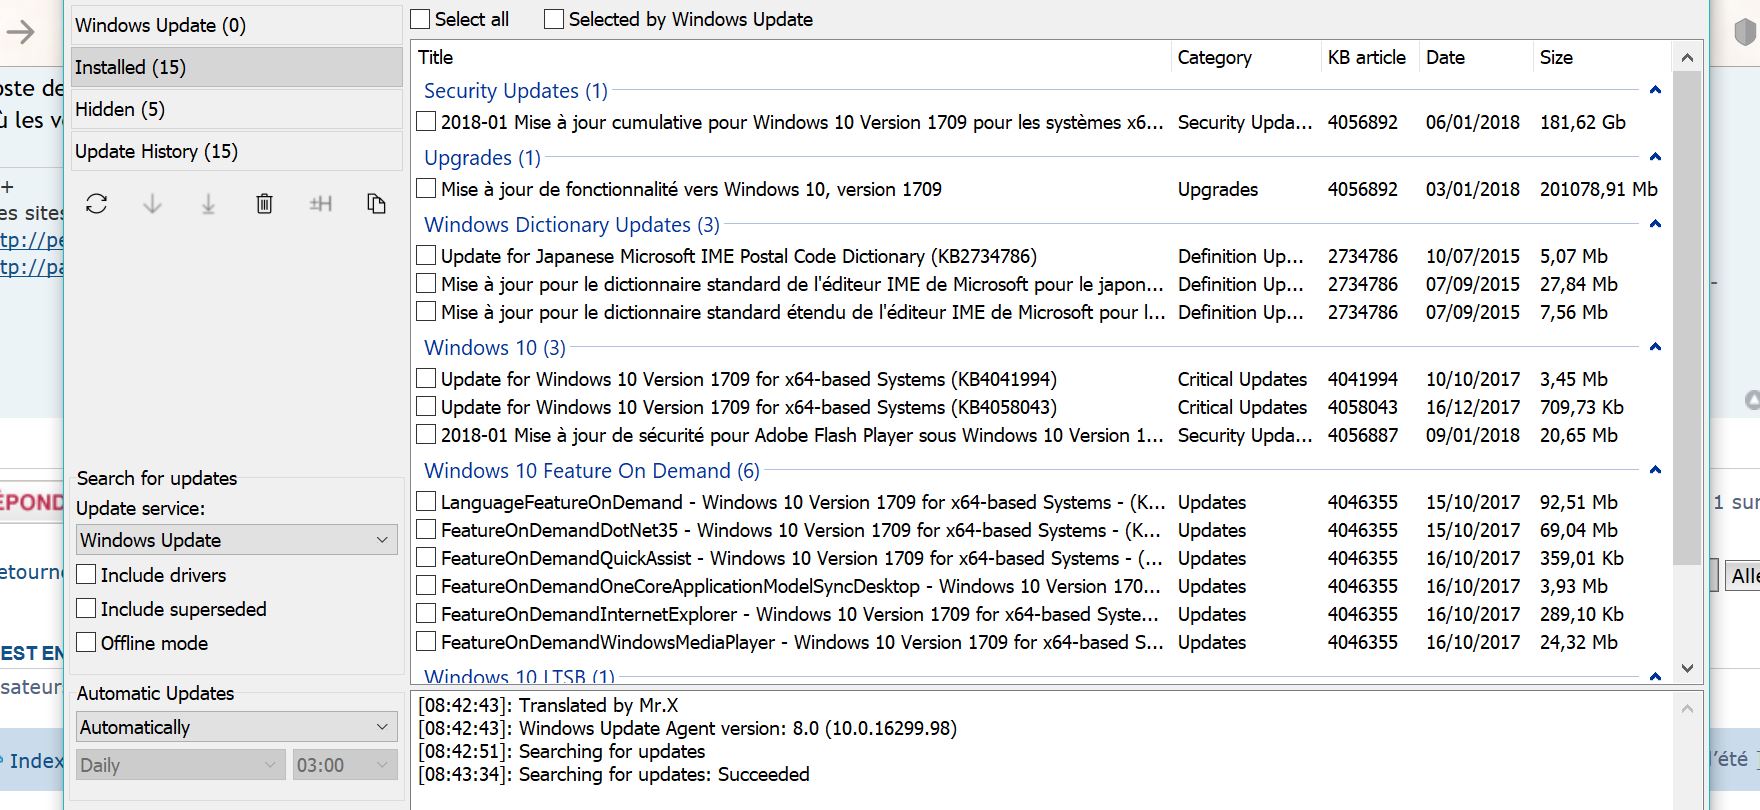Click the Security Updates (1) group title
This screenshot has height=810, width=1760.
[x=515, y=90]
